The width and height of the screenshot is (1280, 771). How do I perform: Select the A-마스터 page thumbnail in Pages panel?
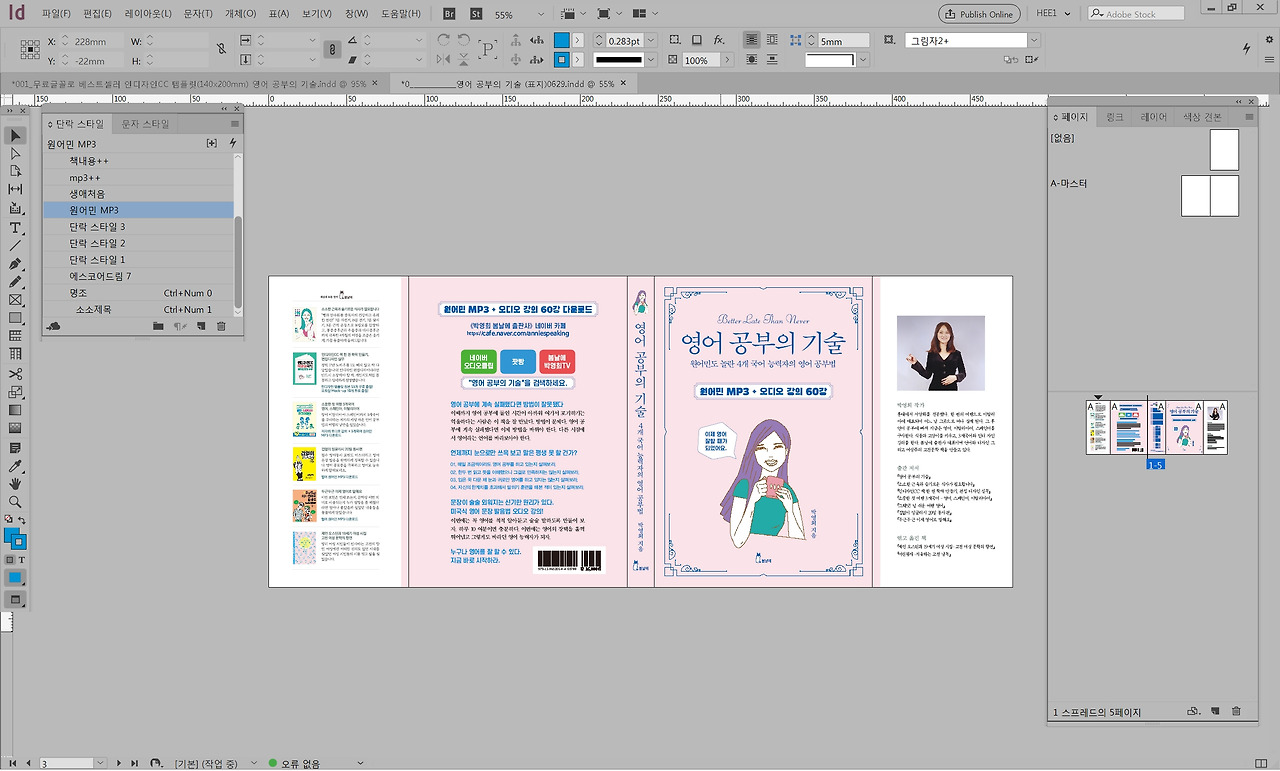[x=1210, y=196]
